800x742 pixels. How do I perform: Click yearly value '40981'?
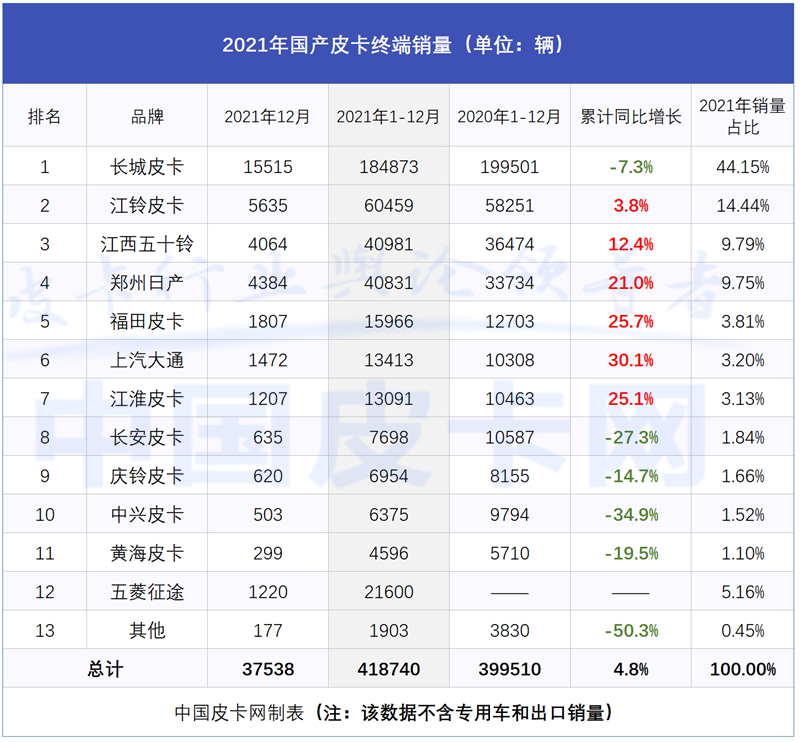388,244
